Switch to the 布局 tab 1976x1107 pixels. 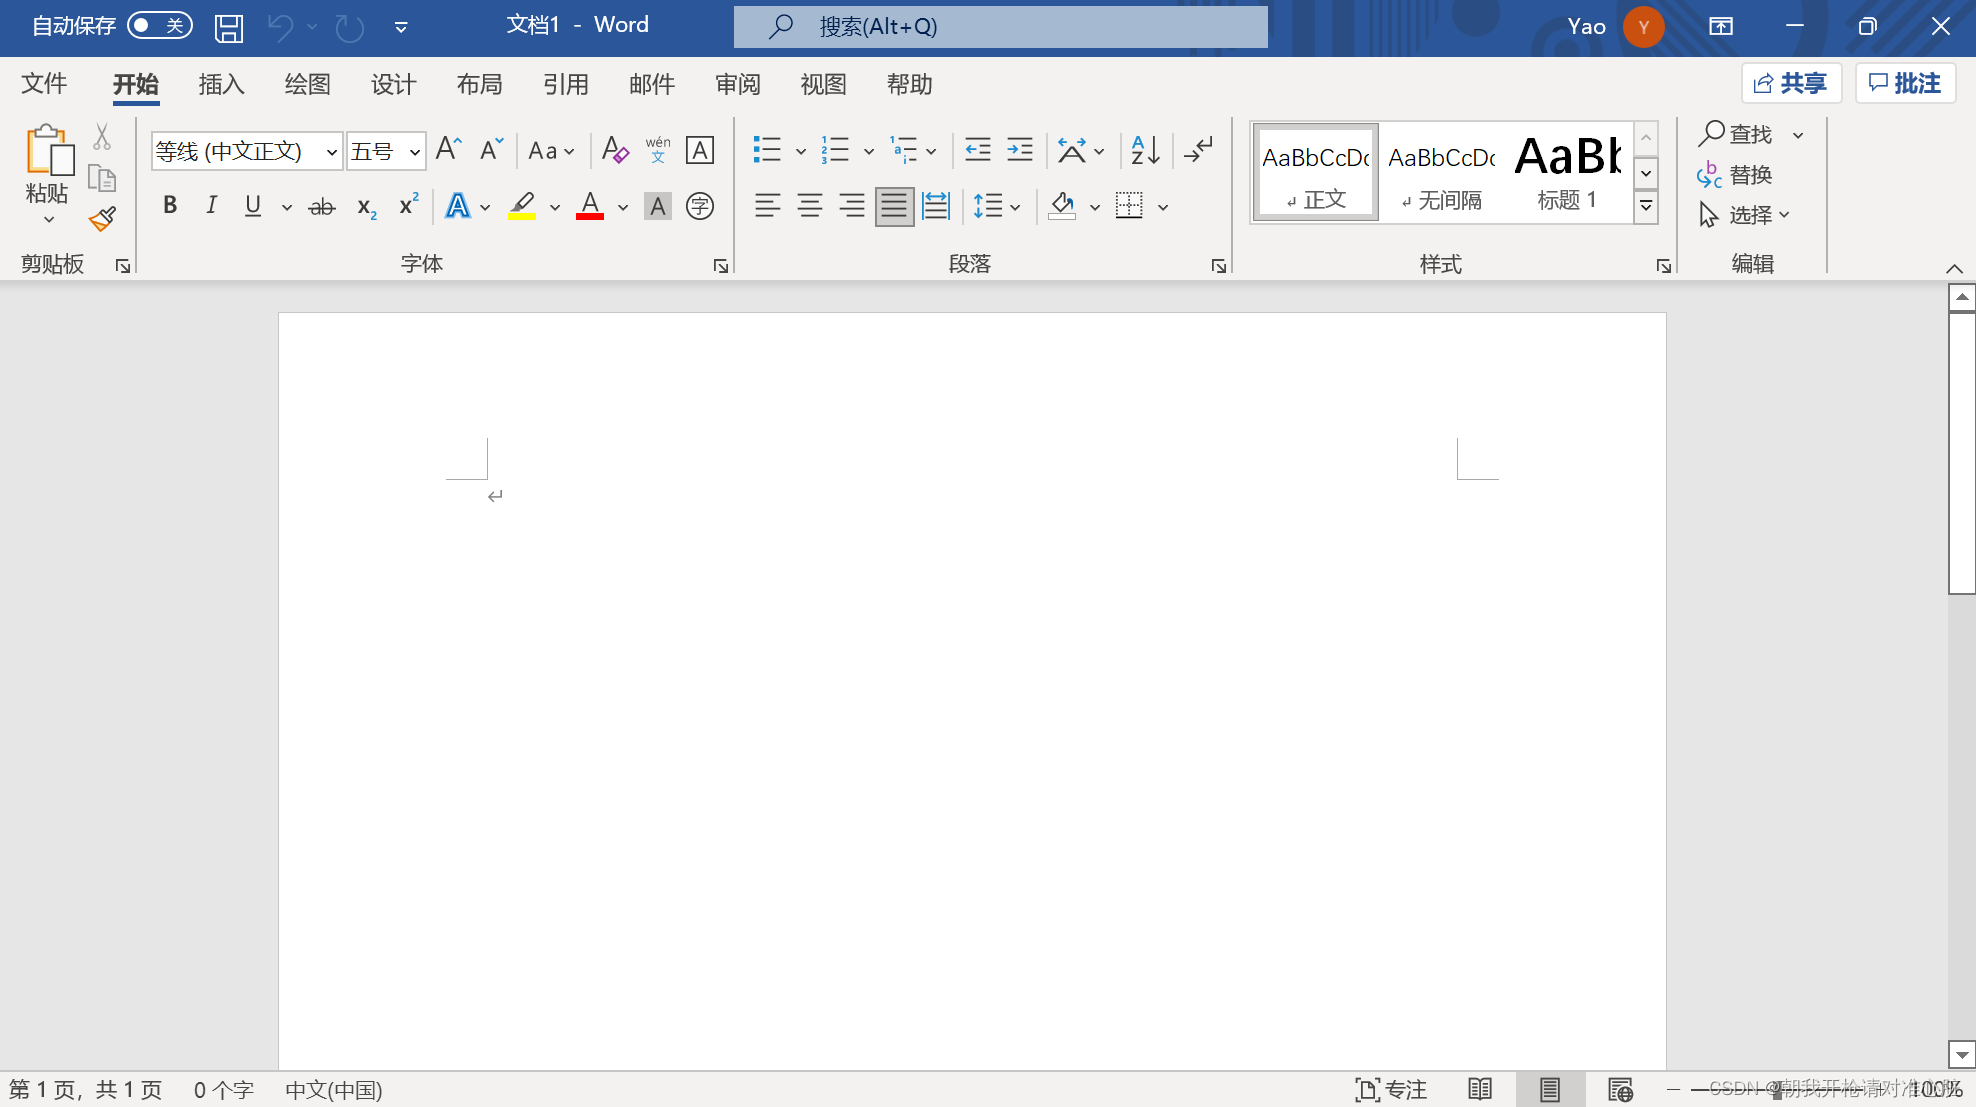click(x=479, y=84)
